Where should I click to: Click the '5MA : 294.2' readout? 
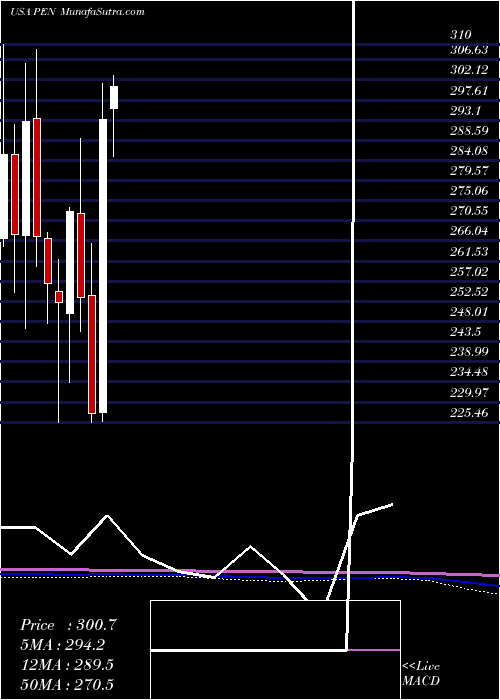(63, 644)
